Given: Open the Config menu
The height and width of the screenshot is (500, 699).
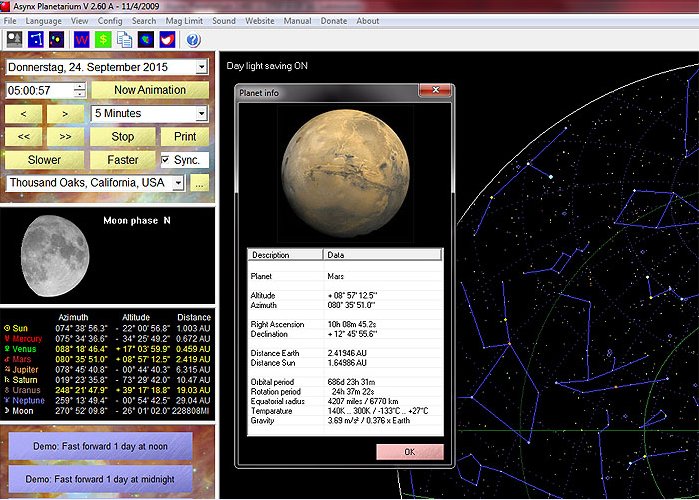Looking at the screenshot, I should [110, 21].
